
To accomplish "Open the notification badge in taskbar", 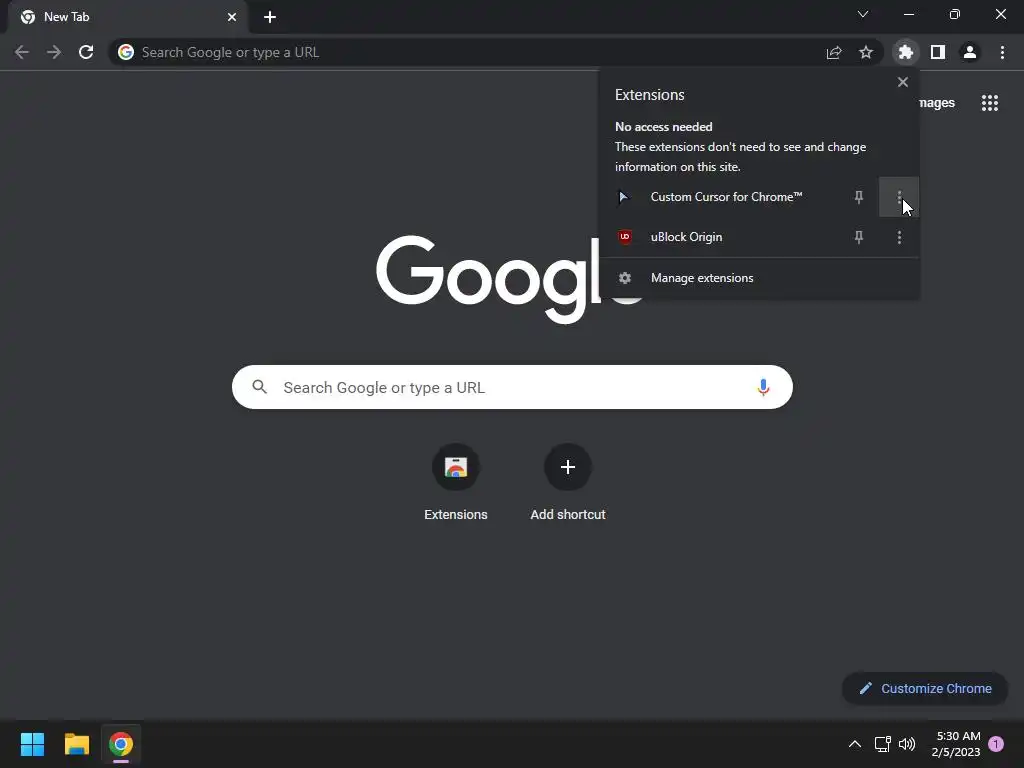I will [x=996, y=744].
